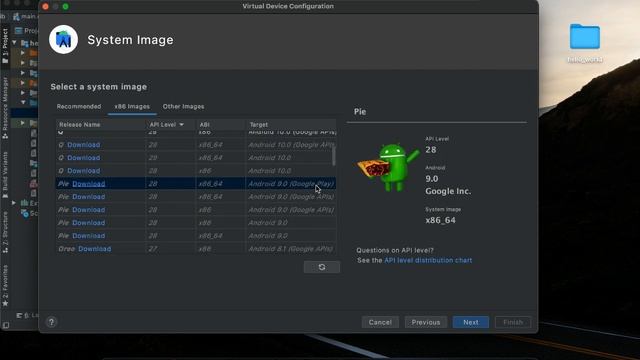Open the help question mark button
Image resolution: width=640 pixels, height=360 pixels.
[x=51, y=322]
